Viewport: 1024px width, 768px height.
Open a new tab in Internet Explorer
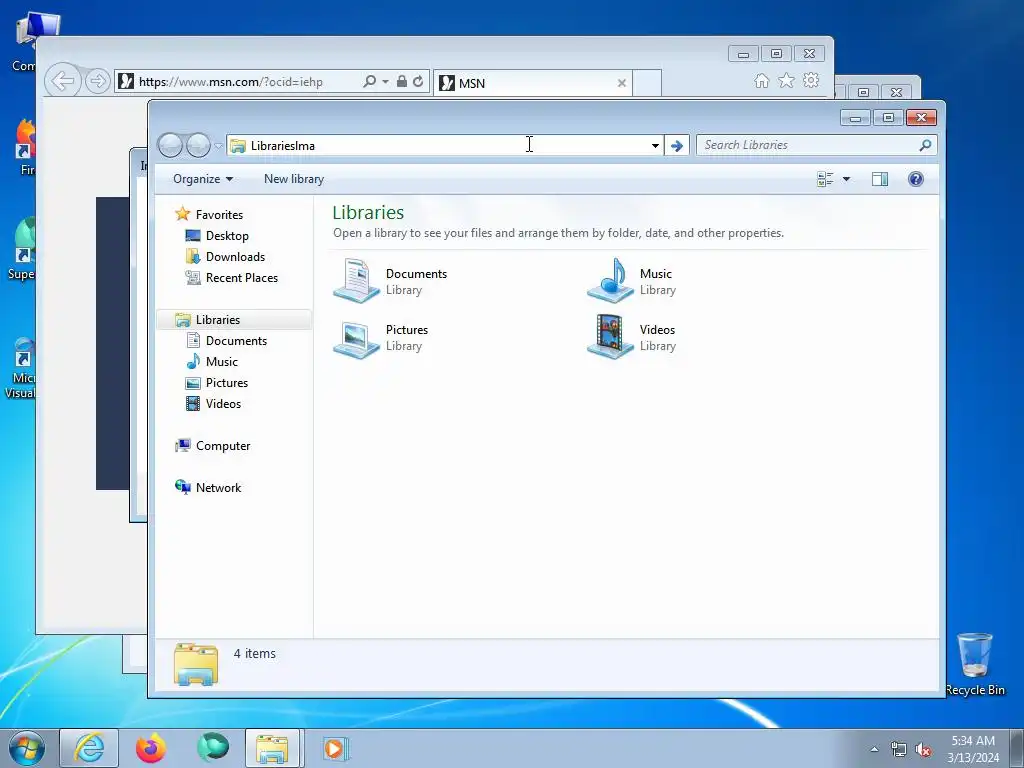point(647,83)
